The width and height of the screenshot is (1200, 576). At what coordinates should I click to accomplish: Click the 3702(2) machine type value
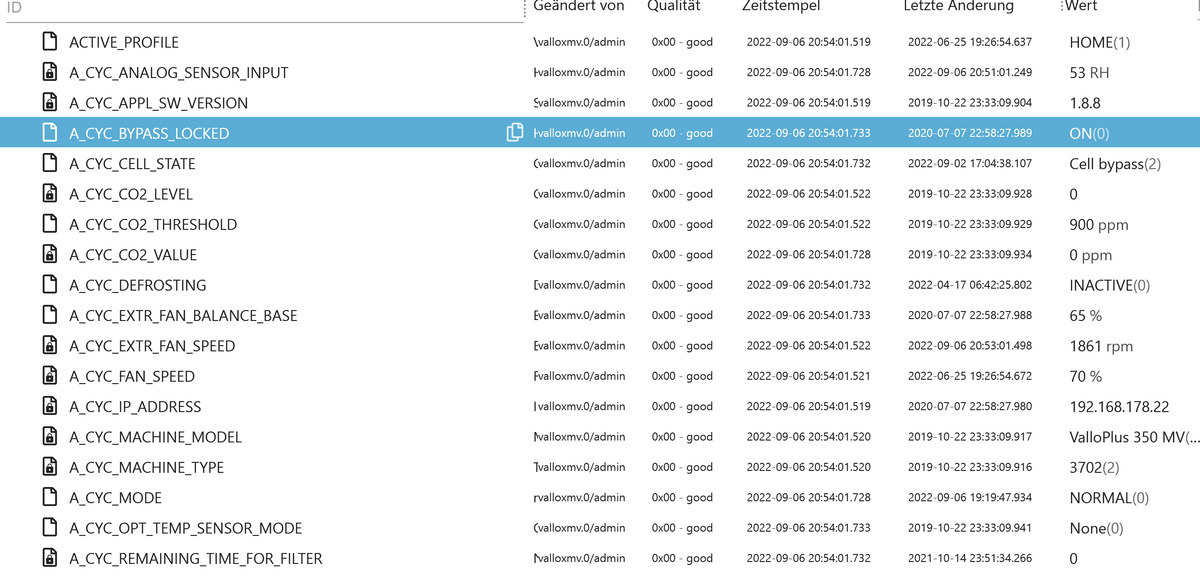pos(1095,468)
